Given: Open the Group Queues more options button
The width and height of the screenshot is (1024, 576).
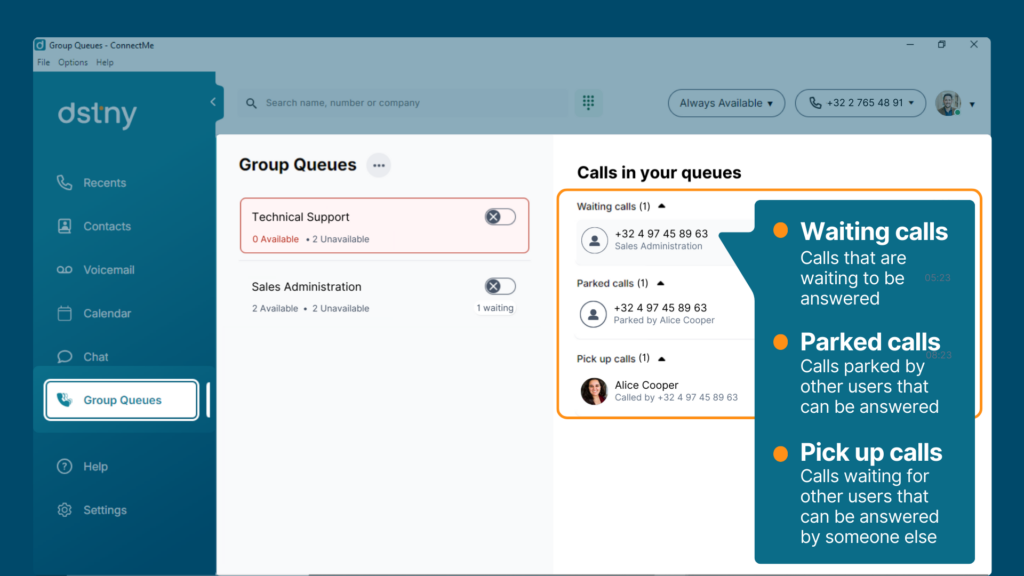Looking at the screenshot, I should pos(379,165).
